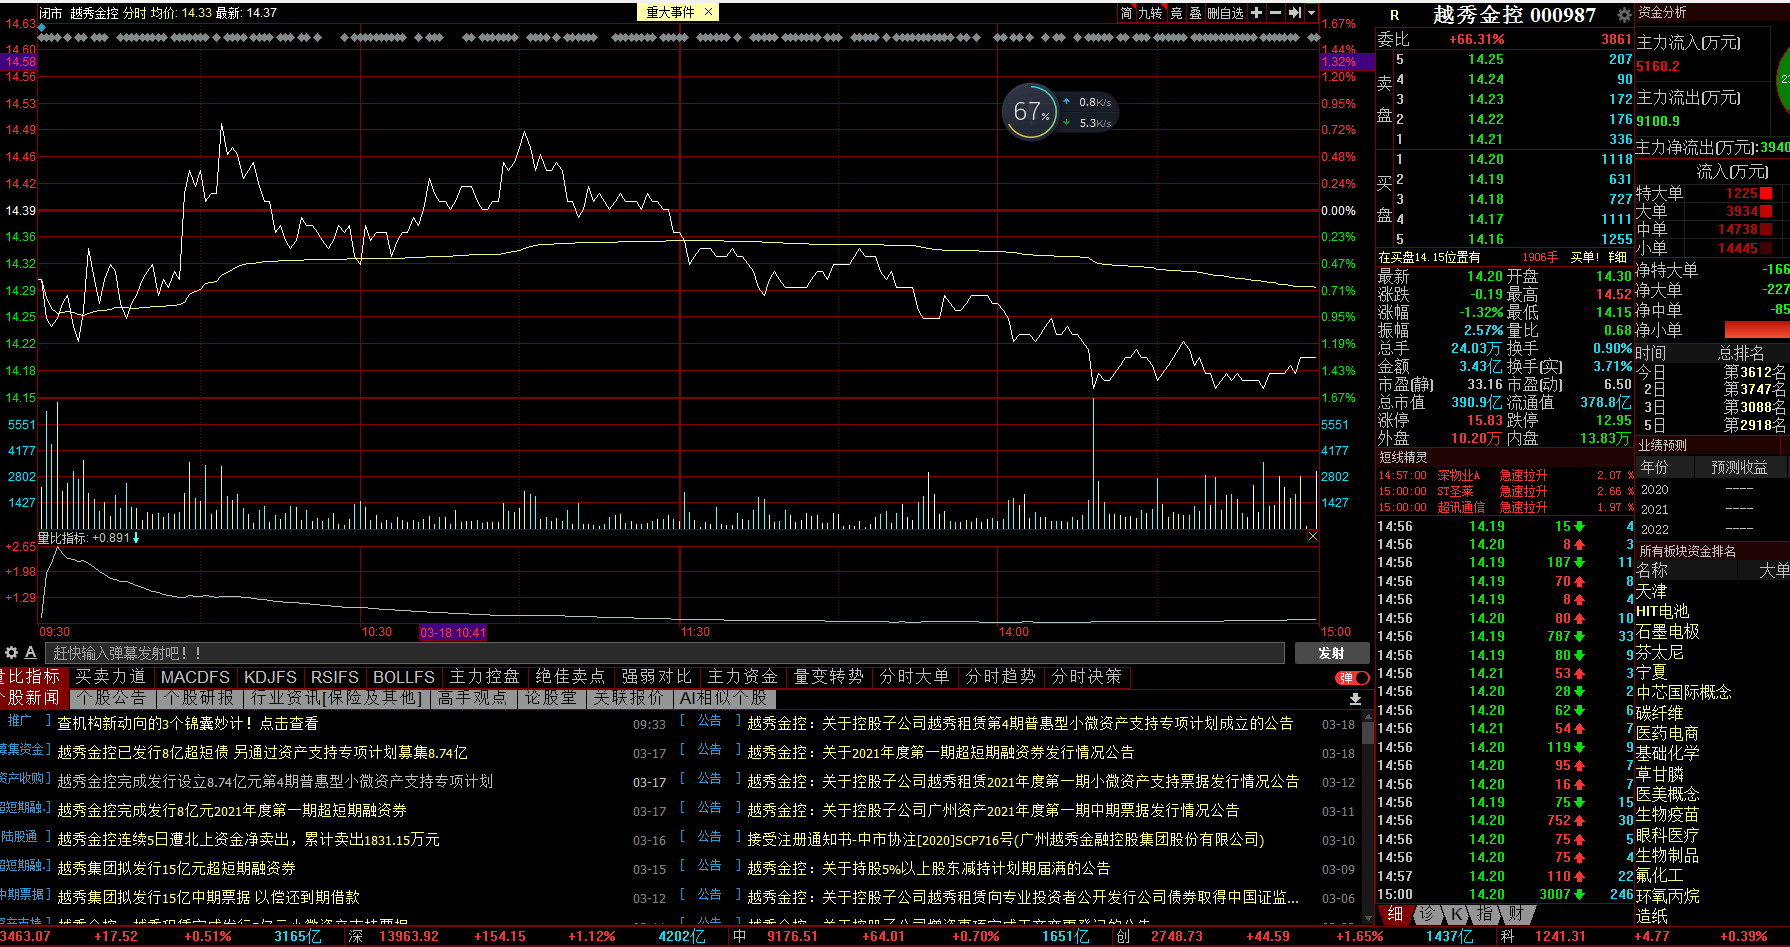Open the 论股堂 tab
This screenshot has width=1790, height=947.
coord(551,698)
